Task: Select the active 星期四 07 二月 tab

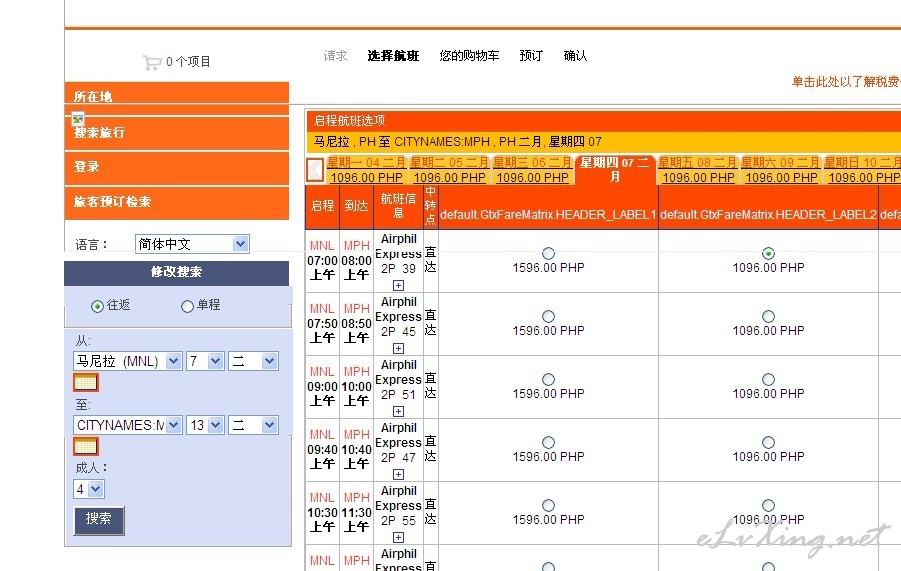Action: tap(614, 169)
